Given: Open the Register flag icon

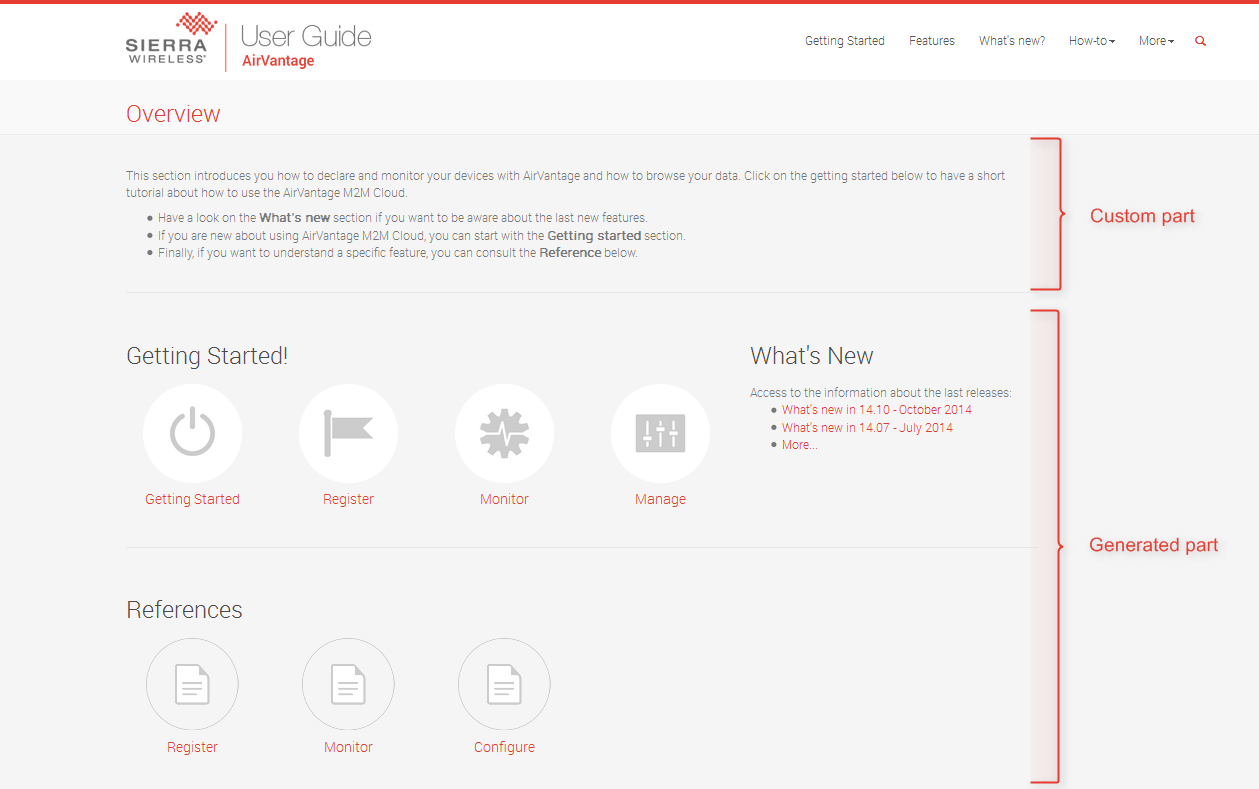Looking at the screenshot, I should [348, 433].
